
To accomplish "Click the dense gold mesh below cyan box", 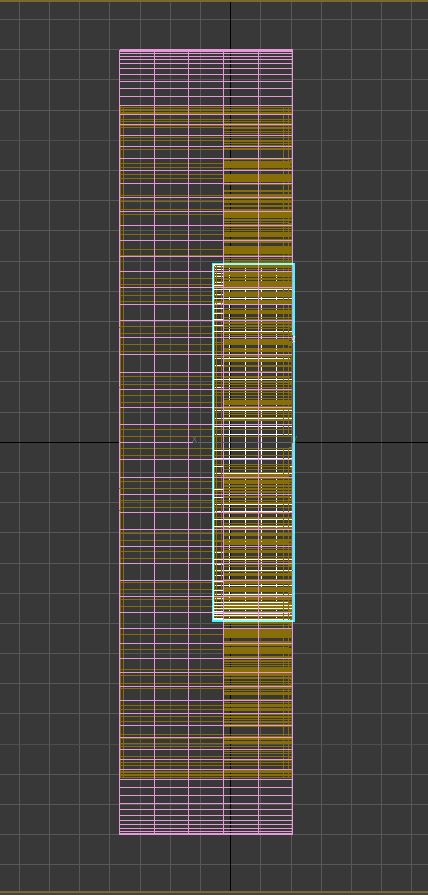I will click(x=257, y=700).
